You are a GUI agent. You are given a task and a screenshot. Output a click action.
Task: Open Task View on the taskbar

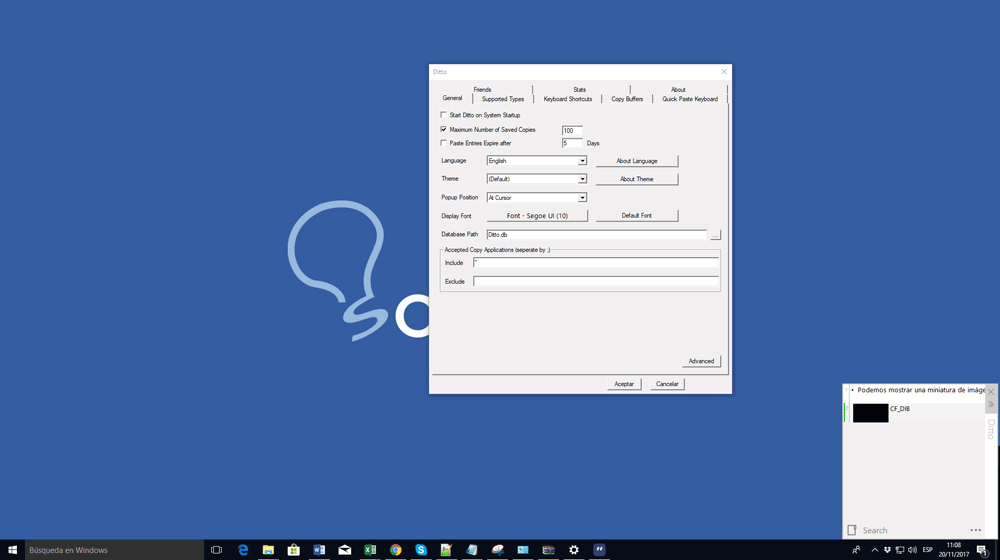pos(216,550)
